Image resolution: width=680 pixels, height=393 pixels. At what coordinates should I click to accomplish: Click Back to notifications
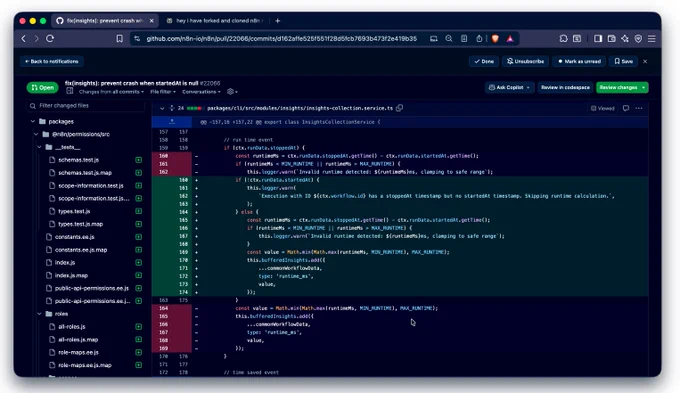[52, 61]
